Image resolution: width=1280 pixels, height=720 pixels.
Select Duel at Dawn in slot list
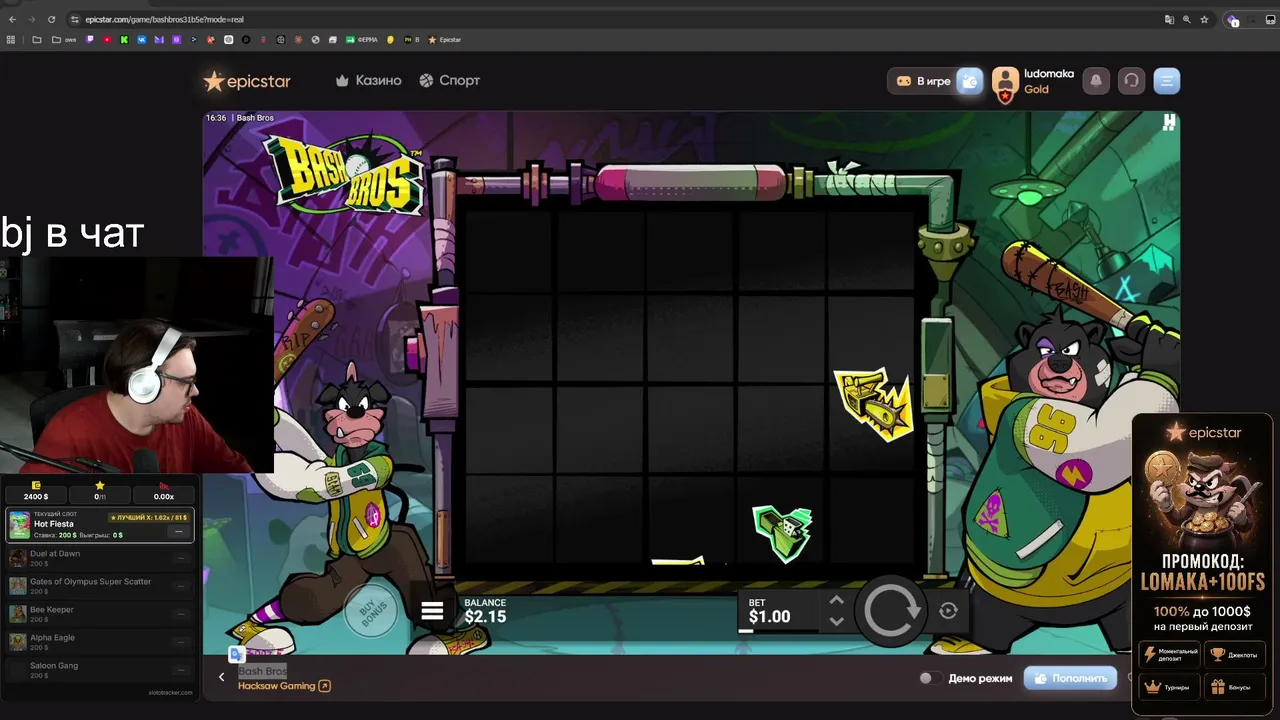[x=99, y=558]
